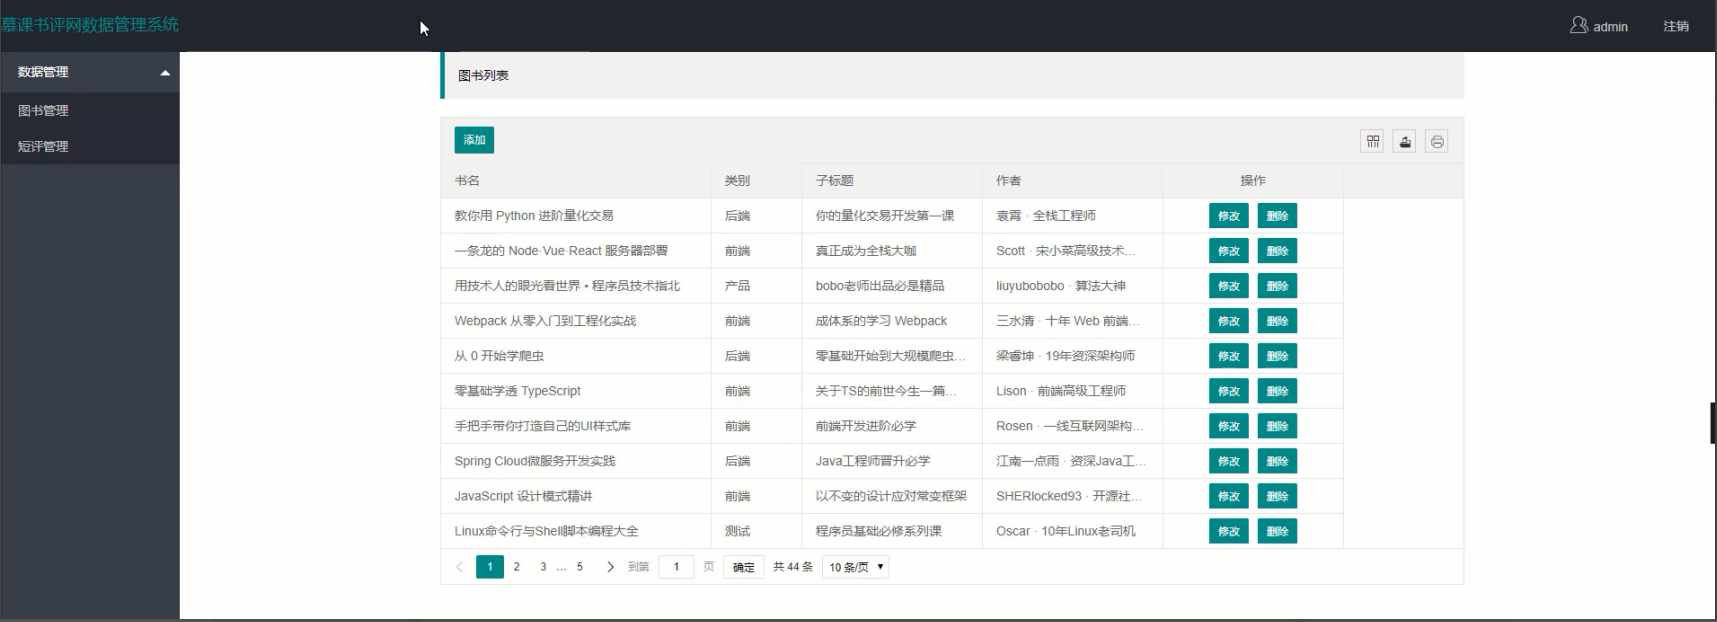Click the 测试 category cell
Viewport: 1717px width, 622px height.
756,531
